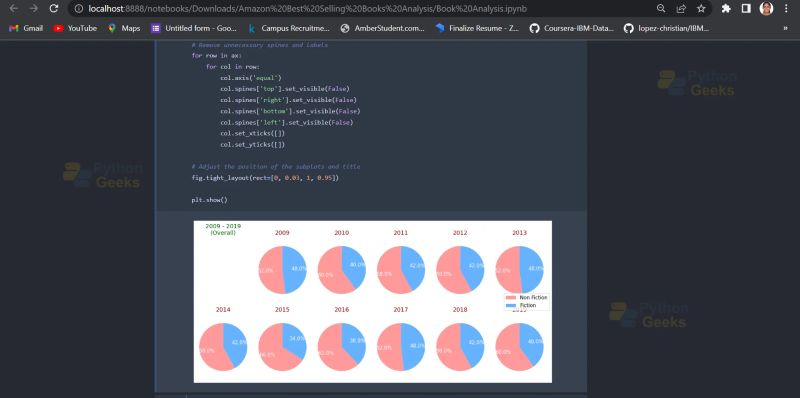Click the '2009 - 2019 (Overall)' title
This screenshot has height=398, width=800.
[x=223, y=229]
